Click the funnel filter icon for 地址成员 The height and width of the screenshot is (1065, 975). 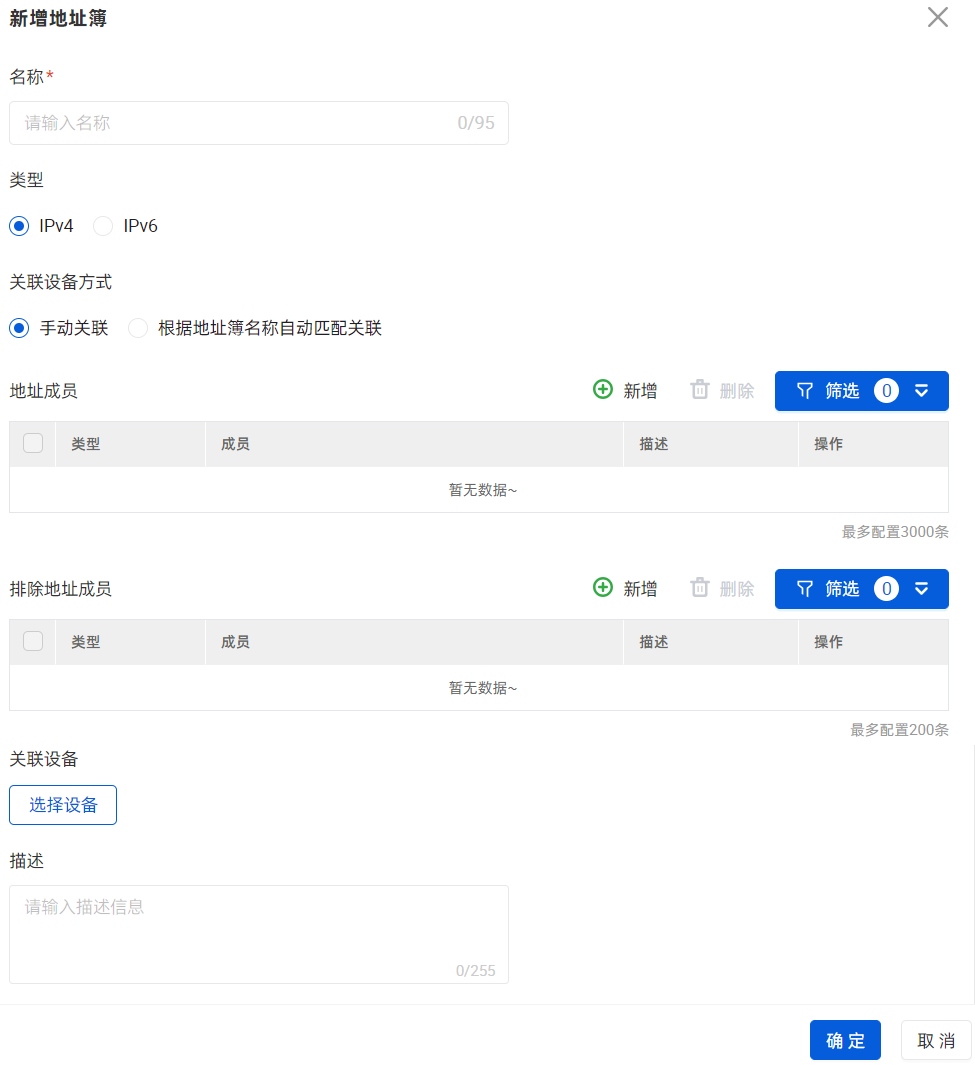point(805,391)
